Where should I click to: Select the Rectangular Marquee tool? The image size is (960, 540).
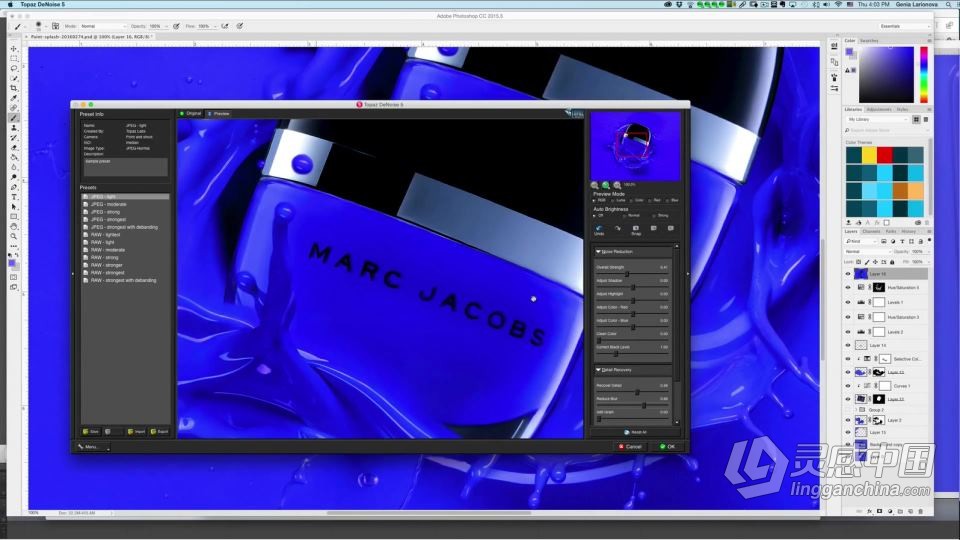pos(13,58)
